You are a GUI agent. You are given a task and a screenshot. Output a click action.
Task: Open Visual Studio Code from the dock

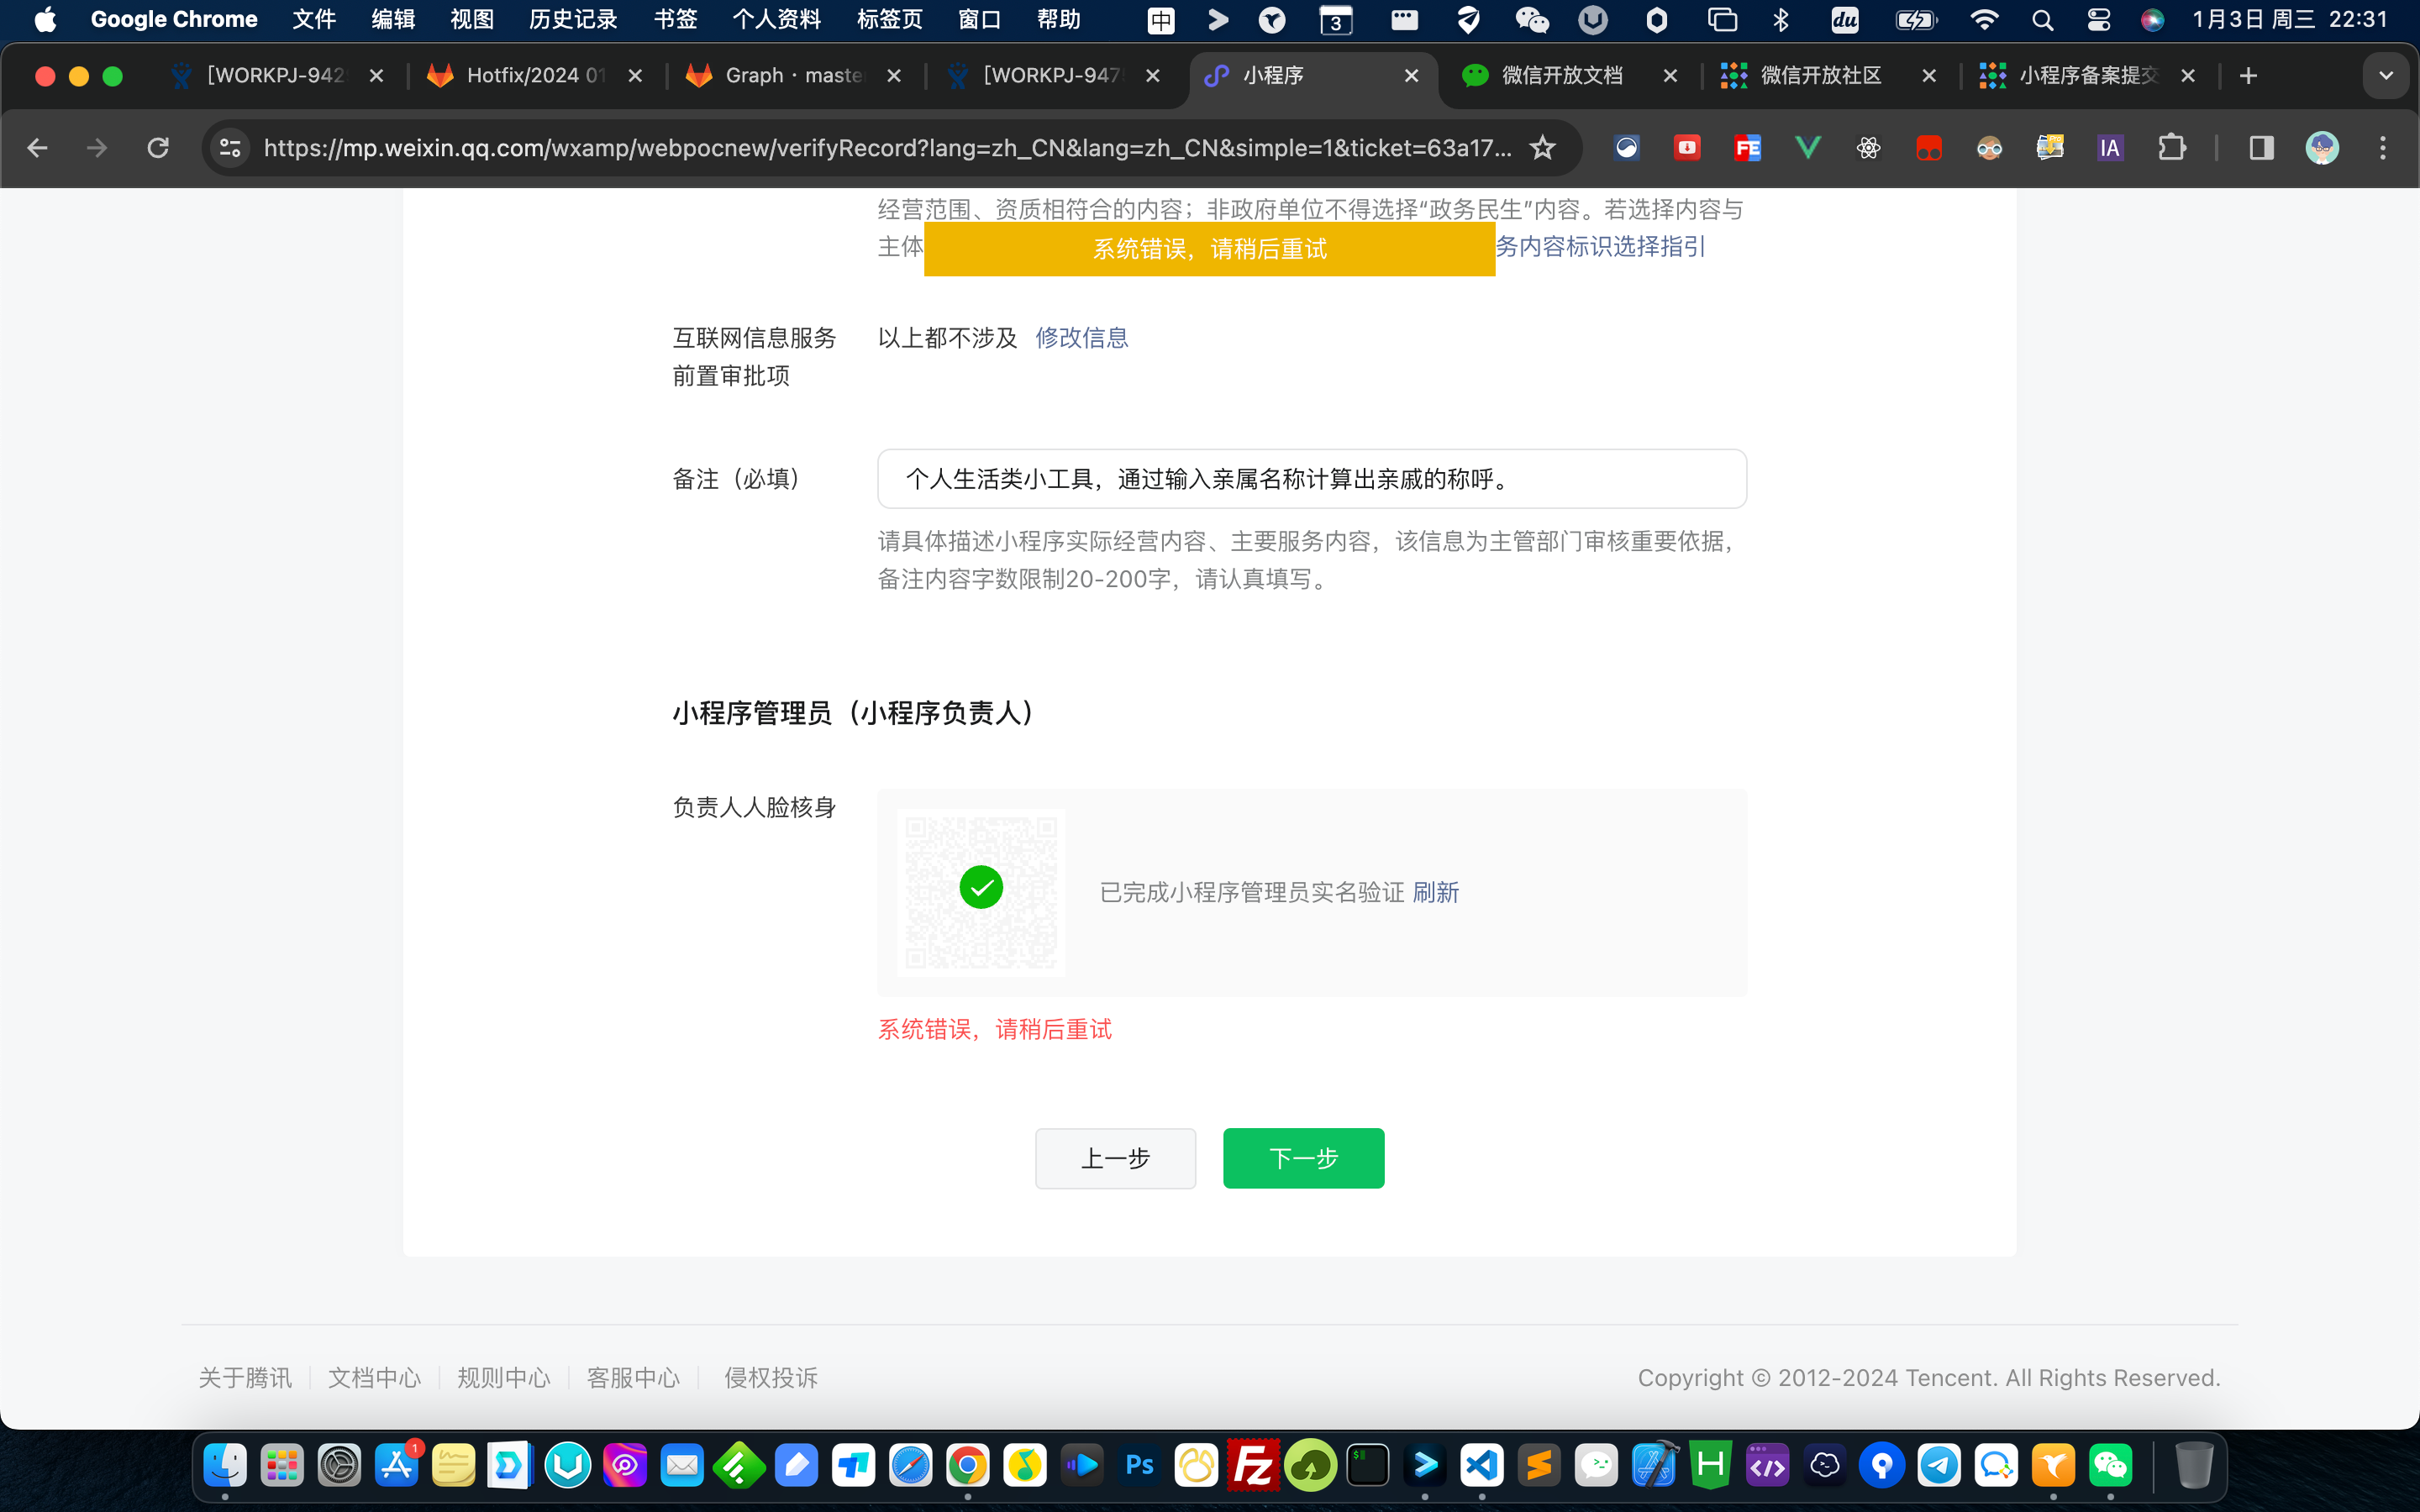click(x=1482, y=1466)
